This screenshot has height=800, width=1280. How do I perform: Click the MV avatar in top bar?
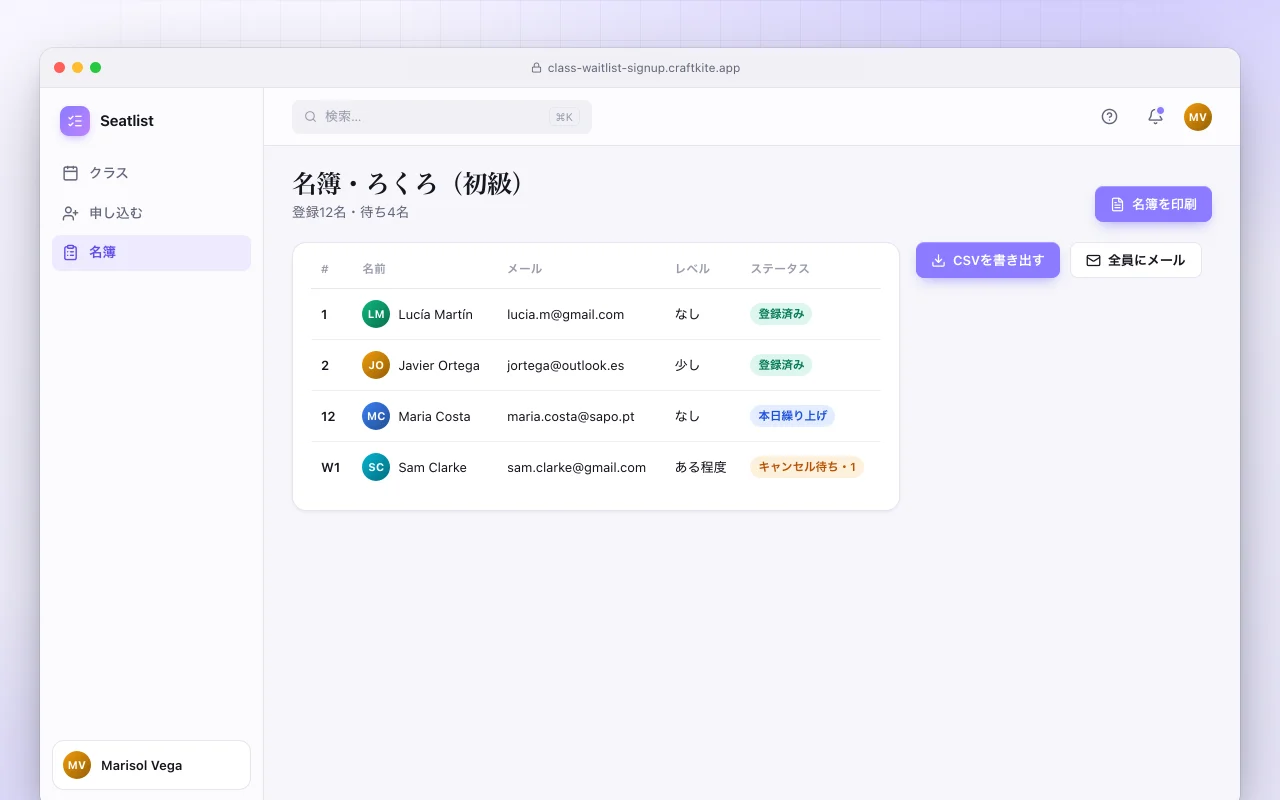coord(1198,117)
